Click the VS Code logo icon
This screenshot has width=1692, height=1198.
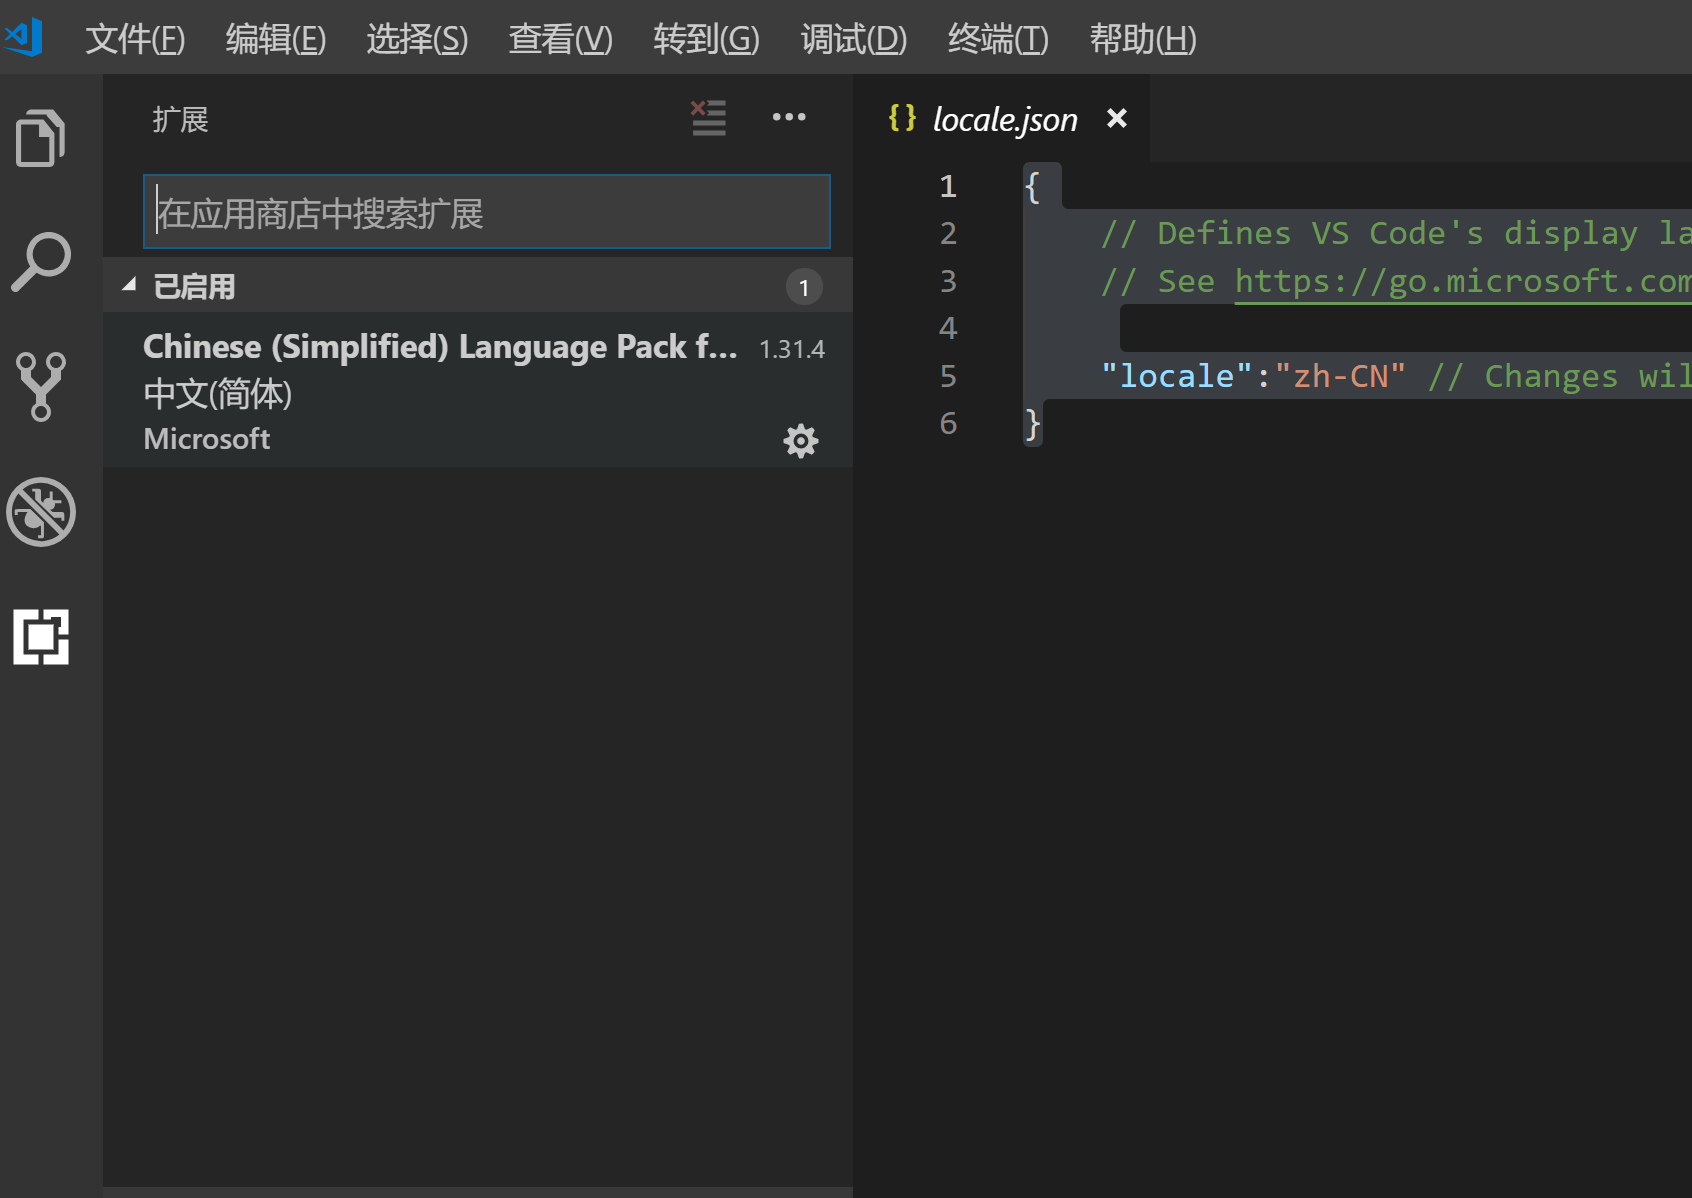[x=23, y=37]
